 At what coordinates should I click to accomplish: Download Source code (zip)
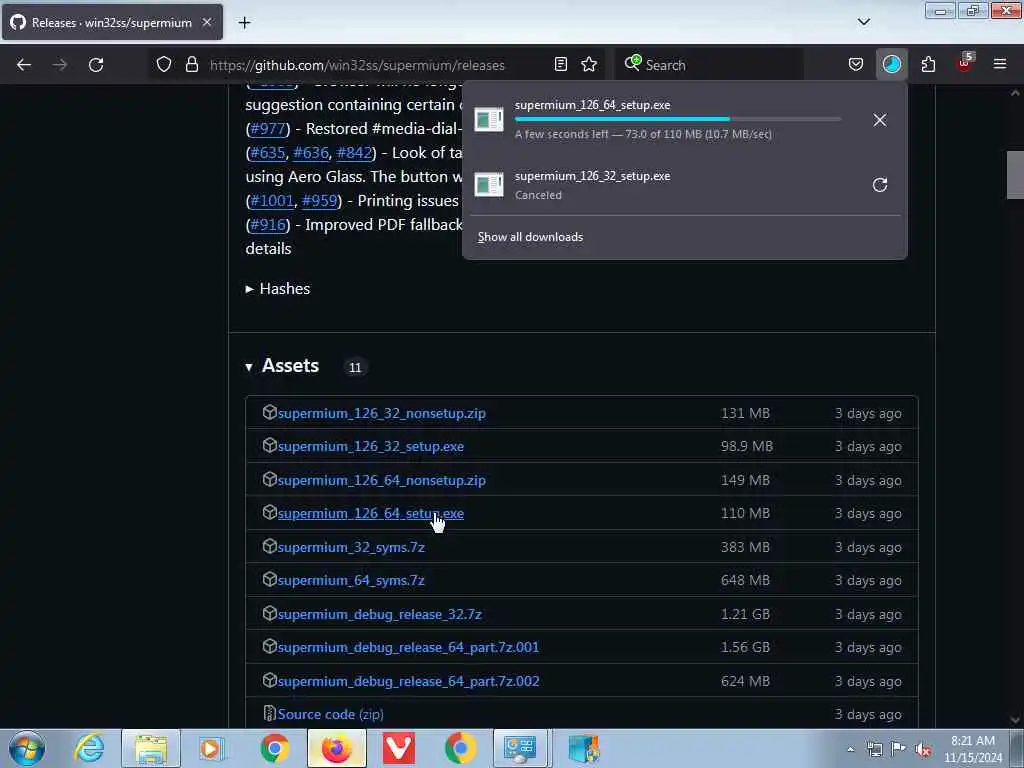pyautogui.click(x=330, y=714)
